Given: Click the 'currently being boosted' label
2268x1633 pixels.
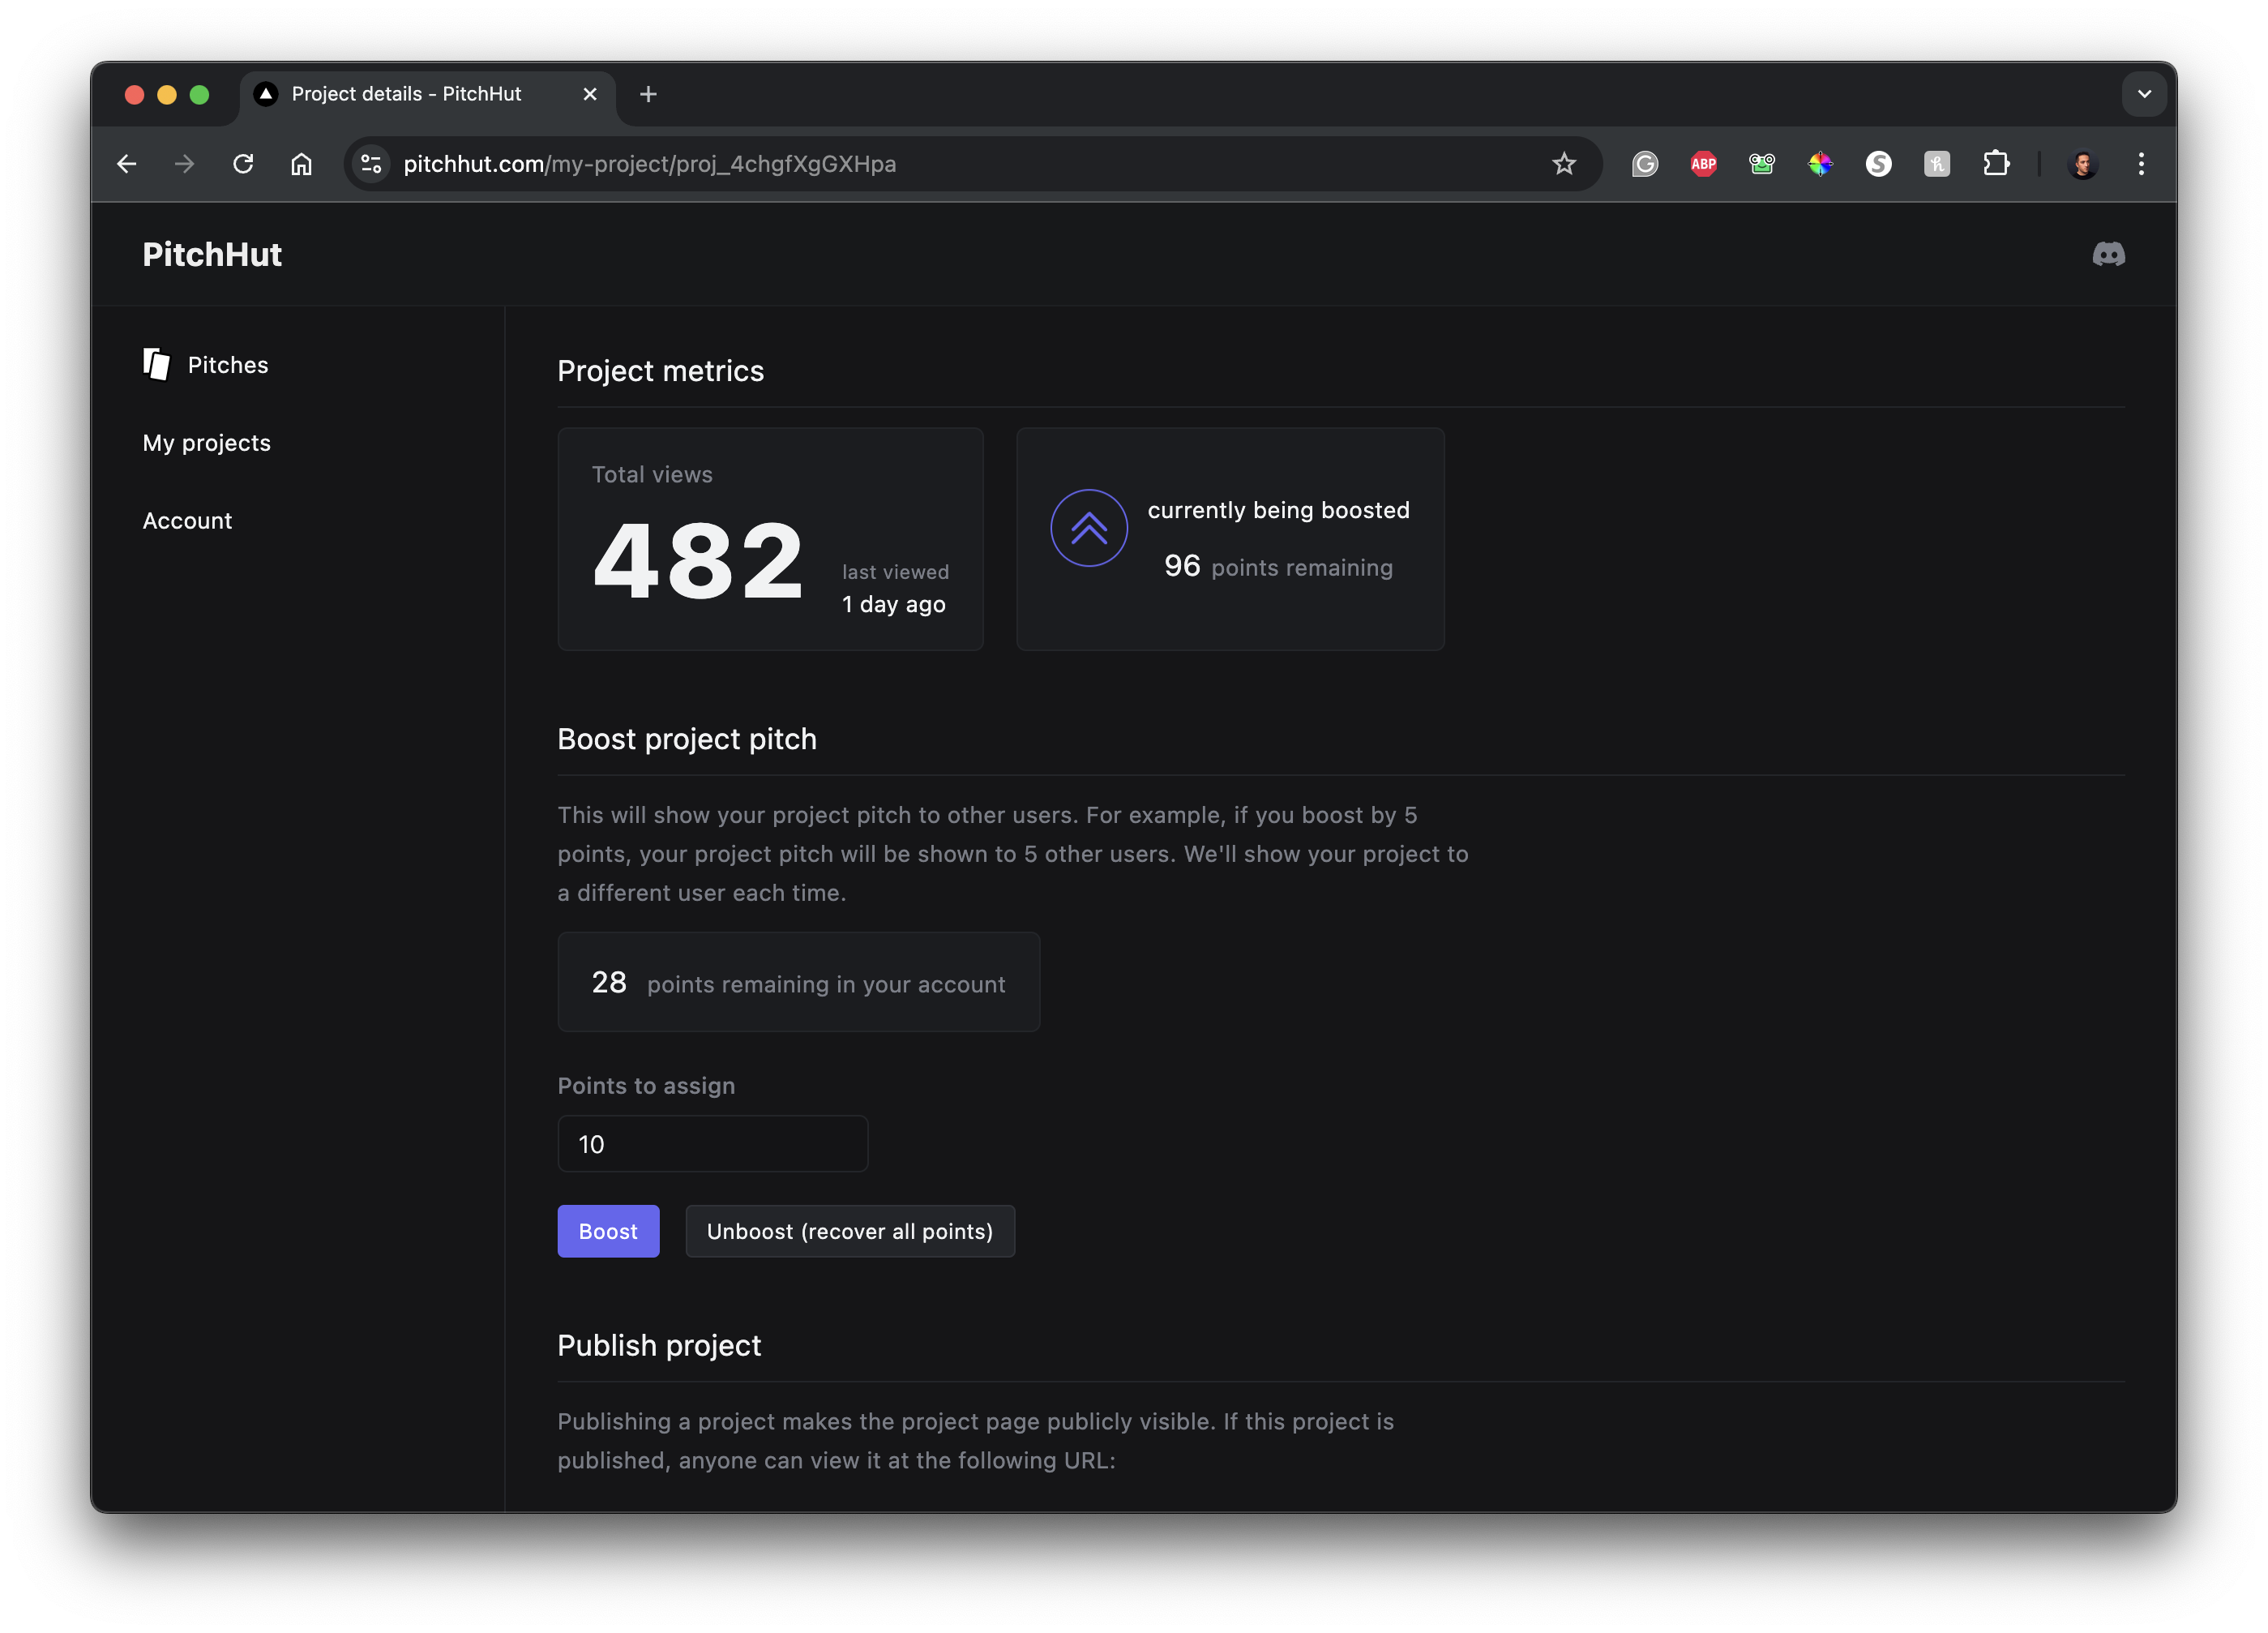Looking at the screenshot, I should 1278,510.
